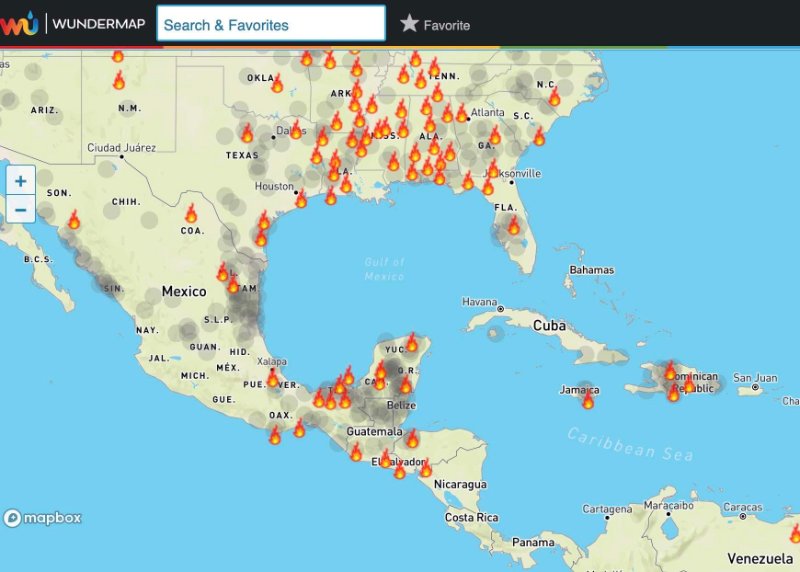Click the Cartagena city label
The width and height of the screenshot is (800, 572).
tap(607, 509)
